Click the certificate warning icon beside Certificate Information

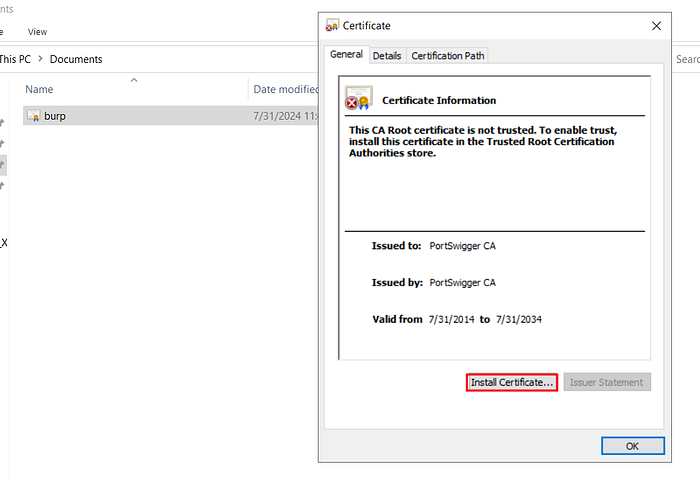click(358, 98)
